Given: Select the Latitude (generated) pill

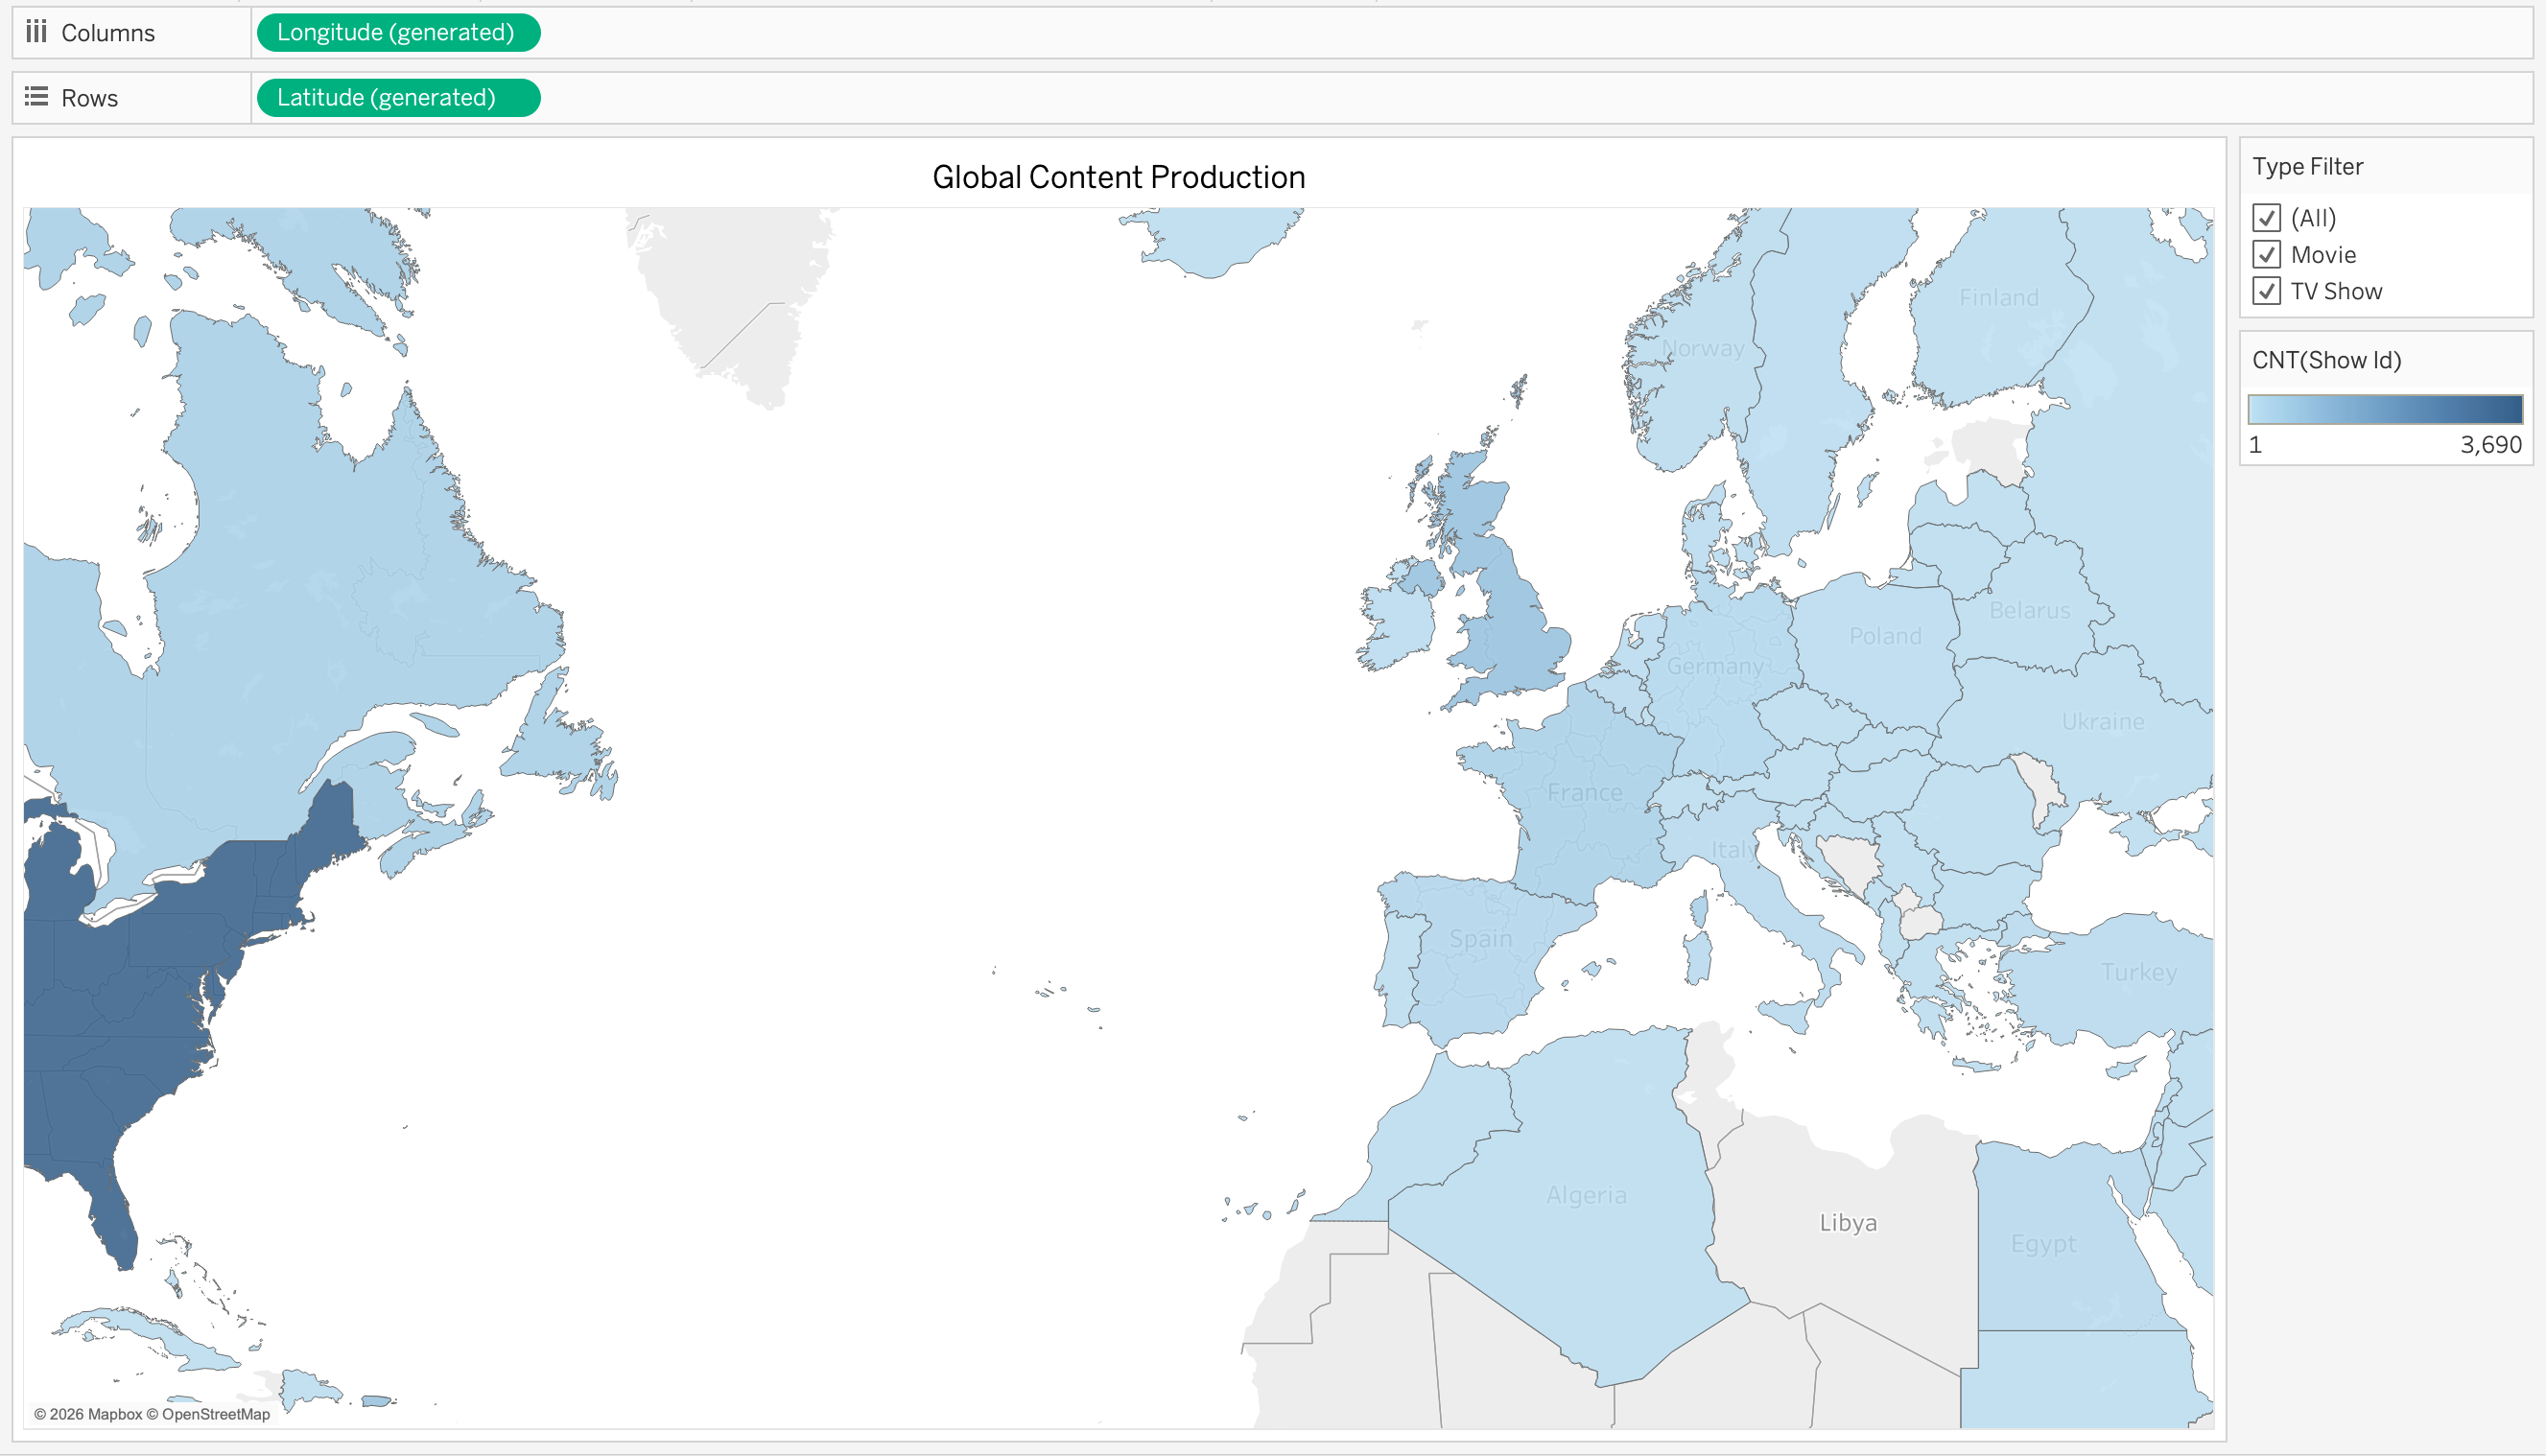Looking at the screenshot, I should tap(398, 97).
